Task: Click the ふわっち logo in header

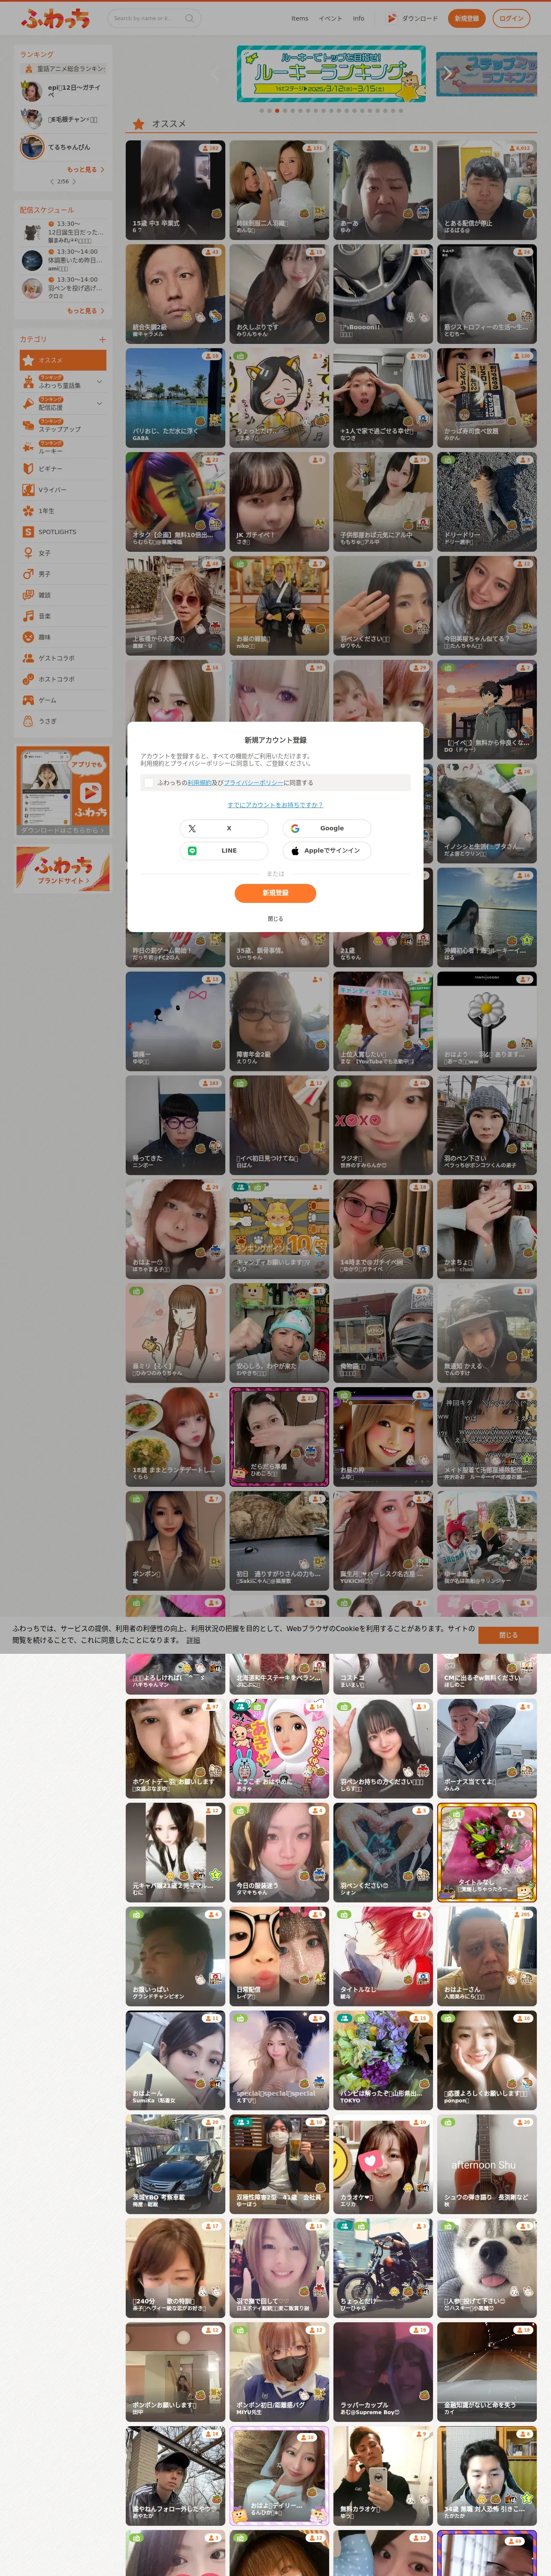Action: click(x=55, y=18)
